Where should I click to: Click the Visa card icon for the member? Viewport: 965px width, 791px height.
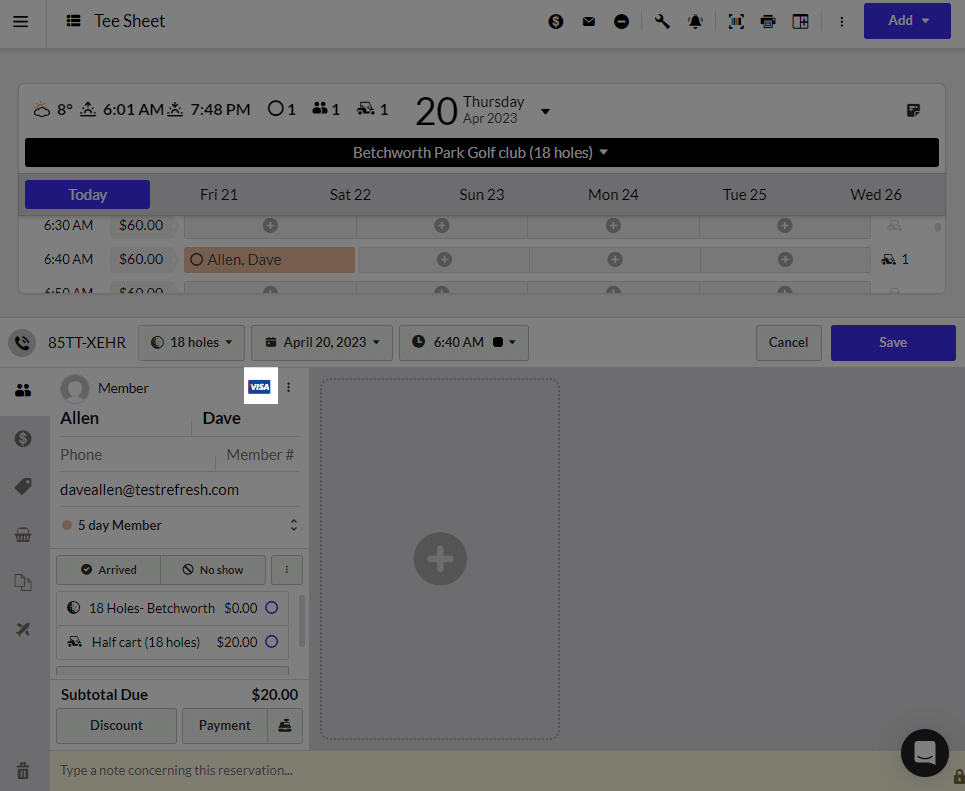260,387
